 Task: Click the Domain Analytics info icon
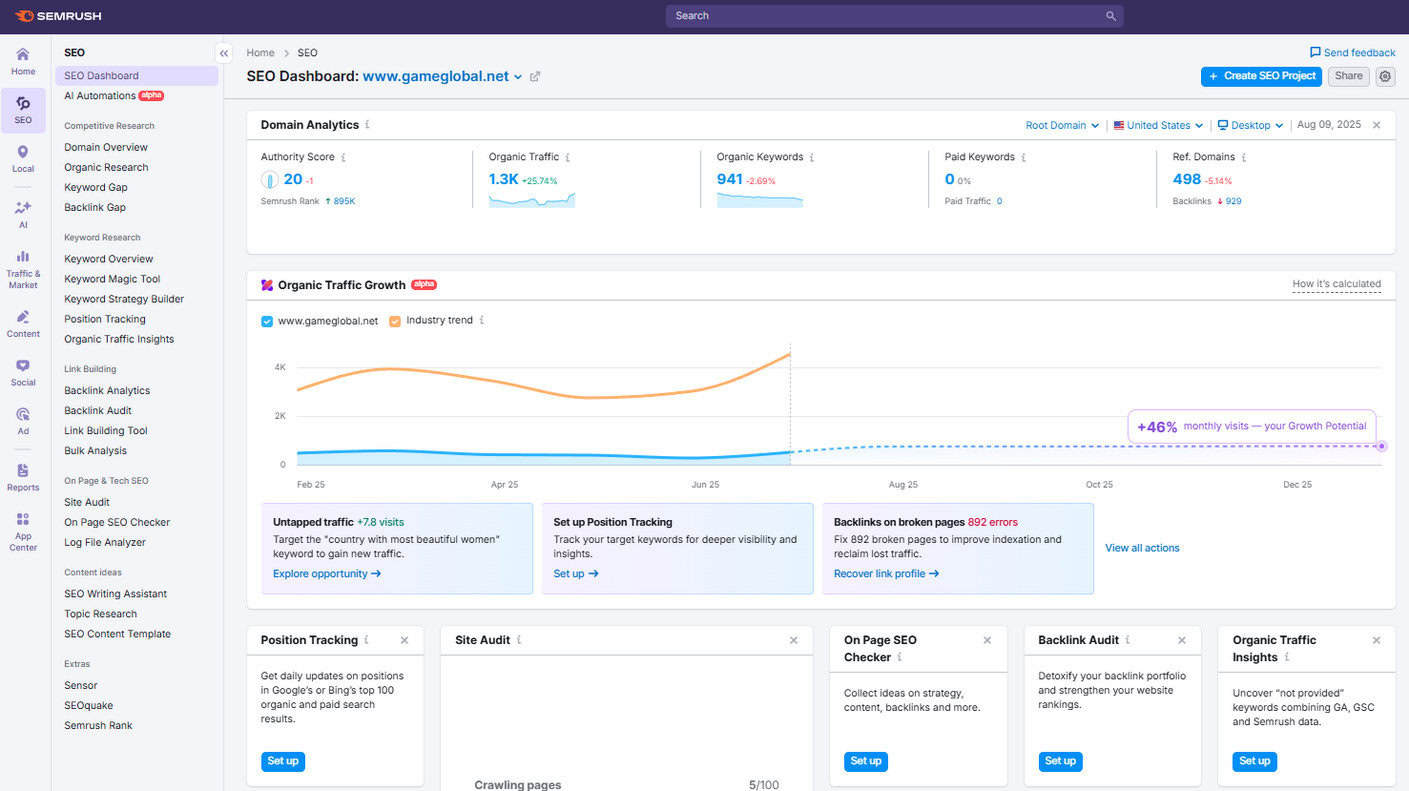tap(367, 125)
